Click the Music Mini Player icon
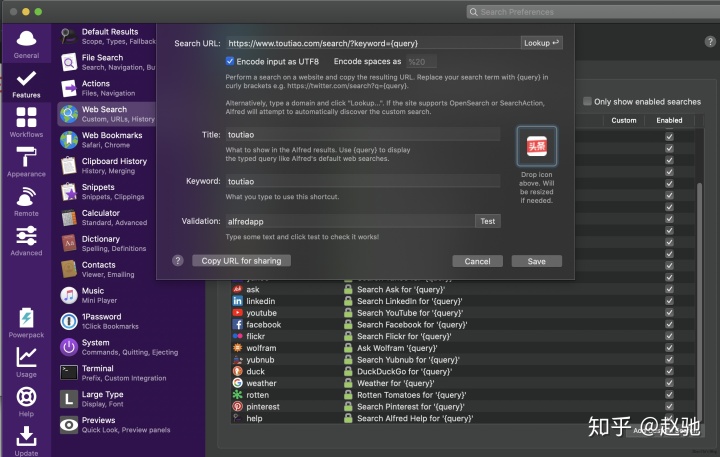This screenshot has width=720, height=457. click(69, 295)
